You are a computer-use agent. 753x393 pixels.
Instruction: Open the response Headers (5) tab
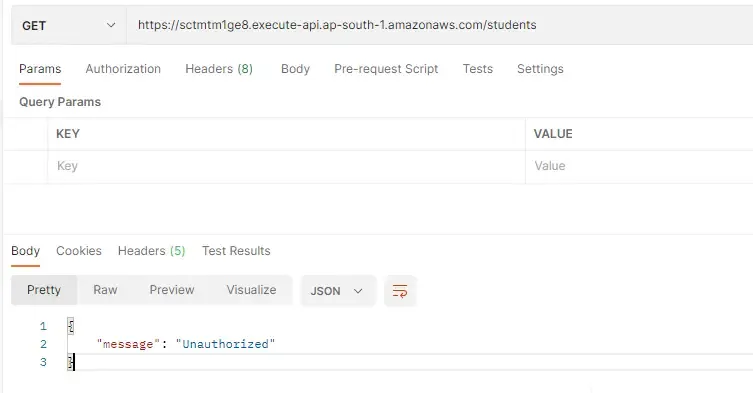(x=151, y=251)
